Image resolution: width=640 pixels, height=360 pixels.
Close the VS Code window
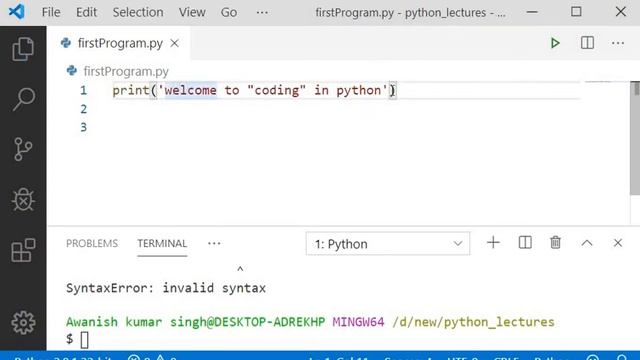tap(620, 12)
